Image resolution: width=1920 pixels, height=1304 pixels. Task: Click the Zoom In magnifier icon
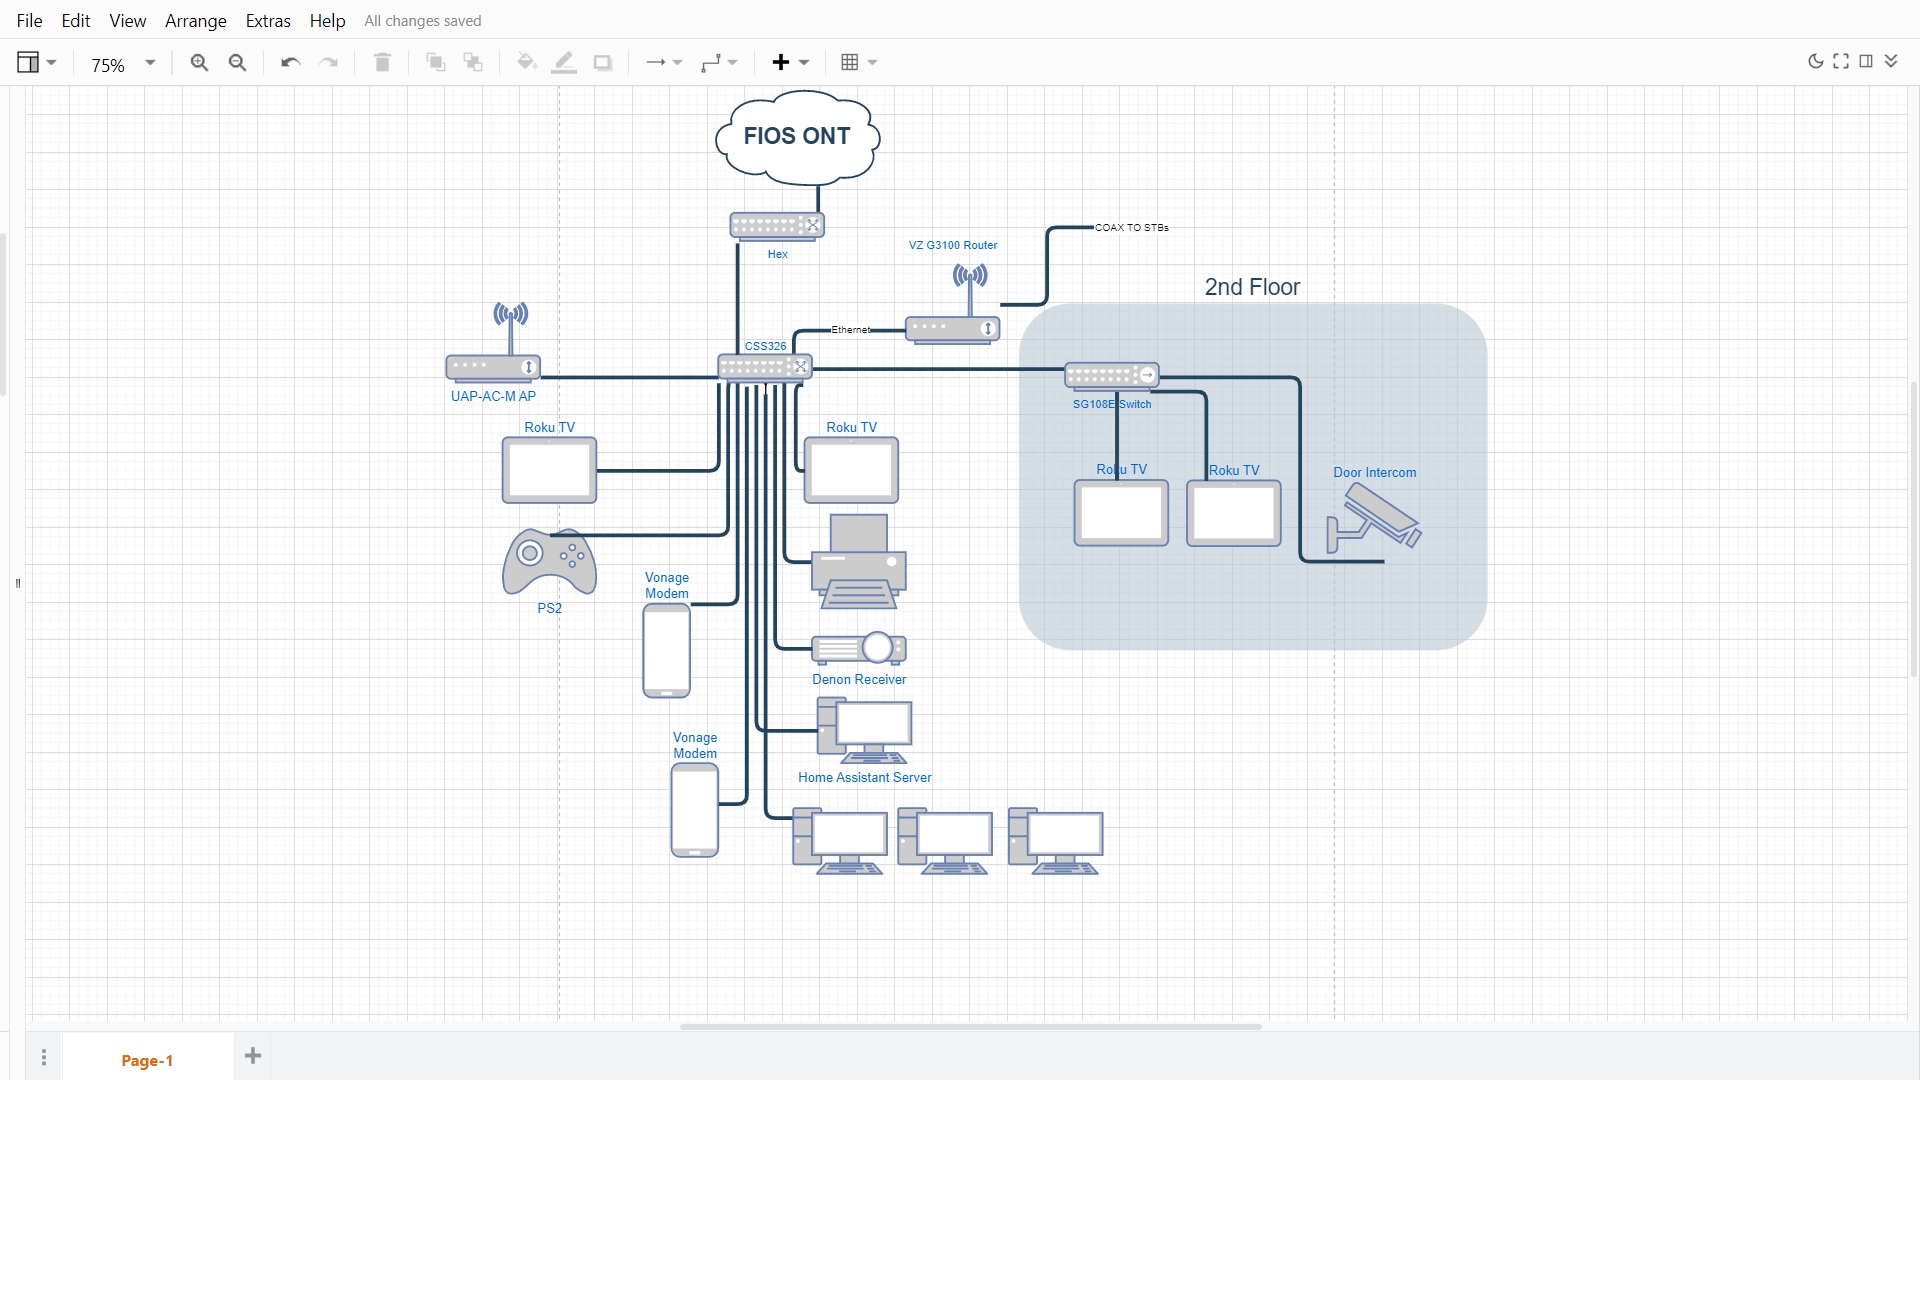199,62
